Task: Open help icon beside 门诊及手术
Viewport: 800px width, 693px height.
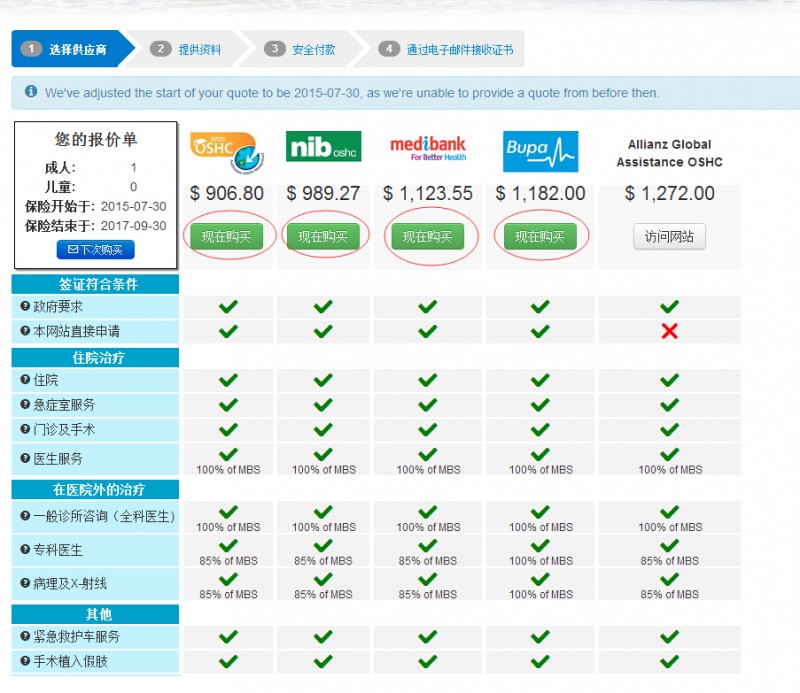Action: tap(25, 429)
